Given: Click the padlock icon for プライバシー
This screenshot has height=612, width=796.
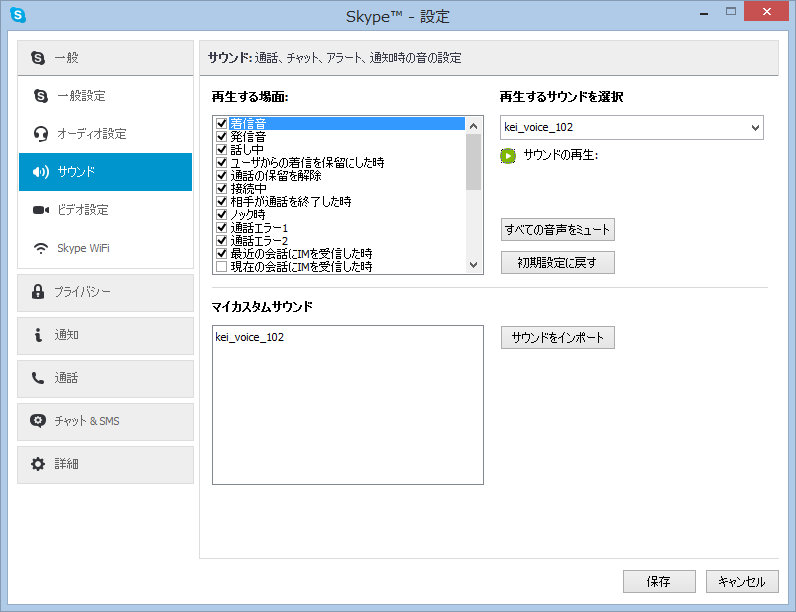Looking at the screenshot, I should 38,292.
